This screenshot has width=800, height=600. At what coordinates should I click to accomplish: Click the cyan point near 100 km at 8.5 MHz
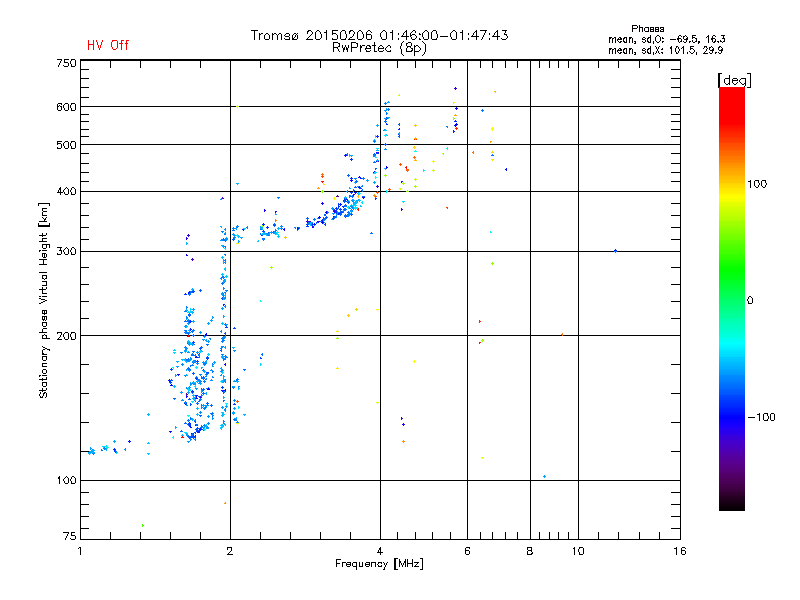pyautogui.click(x=545, y=477)
